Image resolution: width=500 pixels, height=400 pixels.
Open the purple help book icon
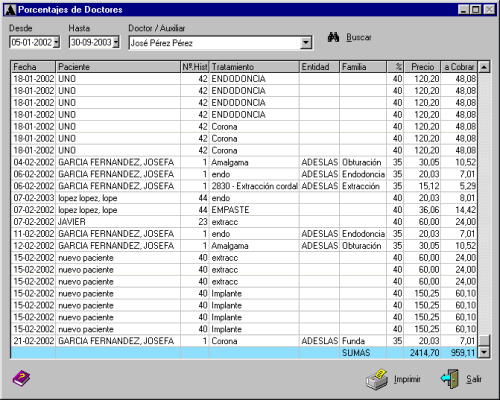click(21, 378)
